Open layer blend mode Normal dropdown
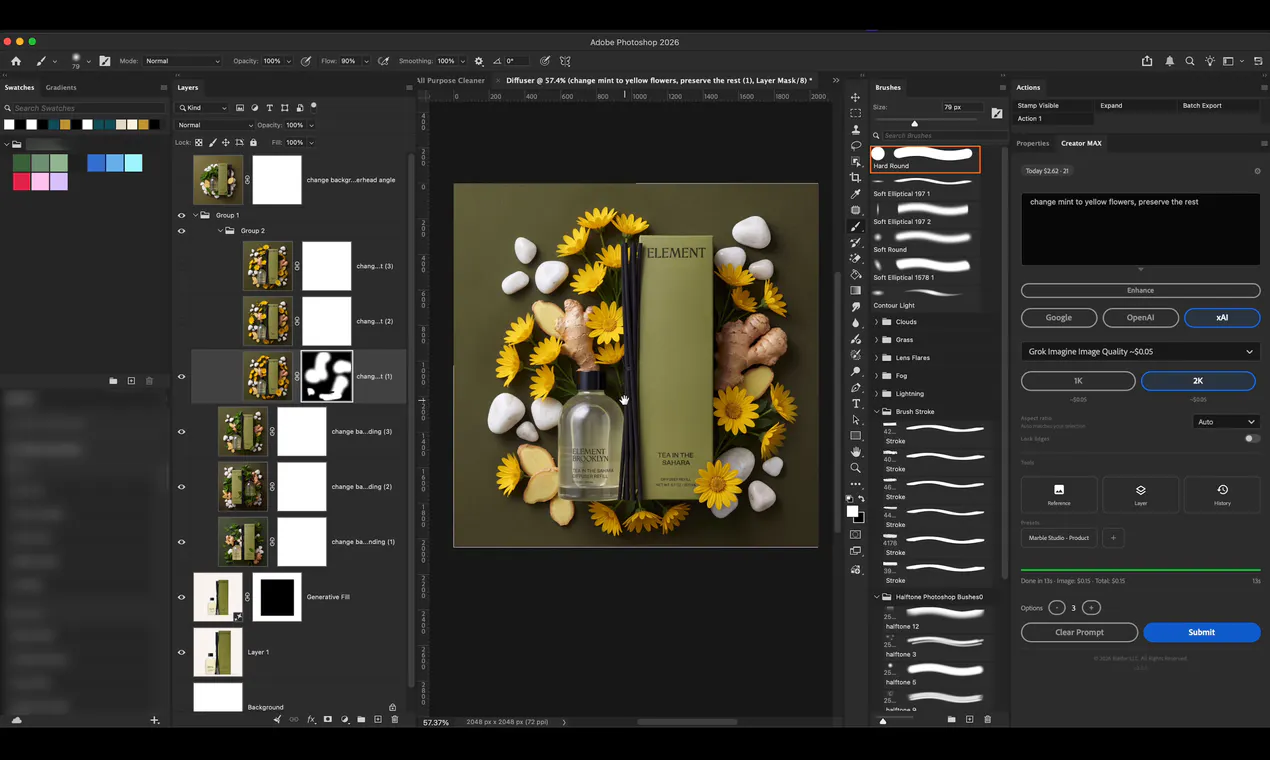 (x=214, y=125)
